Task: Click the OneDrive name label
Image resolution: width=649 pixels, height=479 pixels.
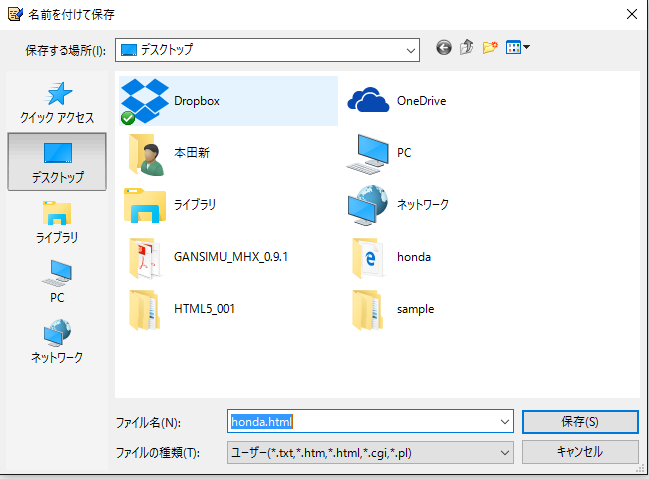Action: click(x=421, y=101)
